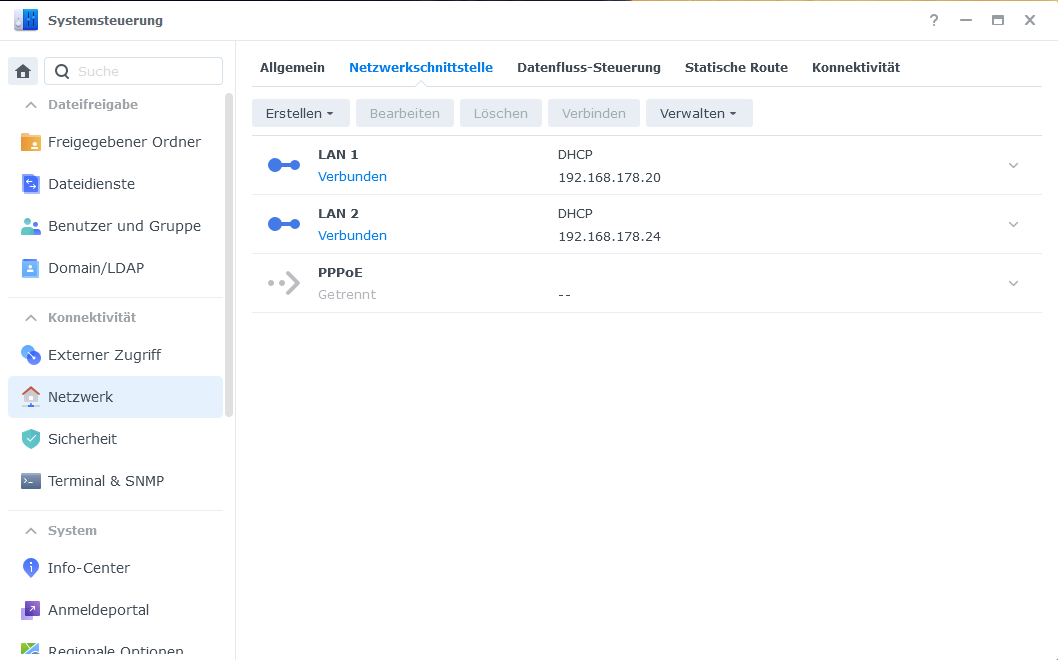Click PPPoE Getrennt status text

347,294
